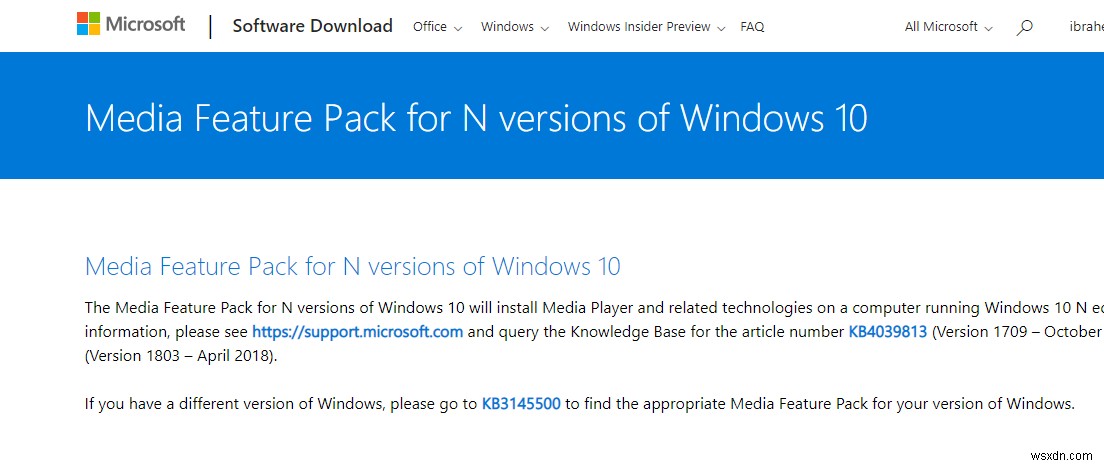The height and width of the screenshot is (466, 1104).
Task: Click the "(Version 1709 – October" text
Action: (x=1016, y=331)
